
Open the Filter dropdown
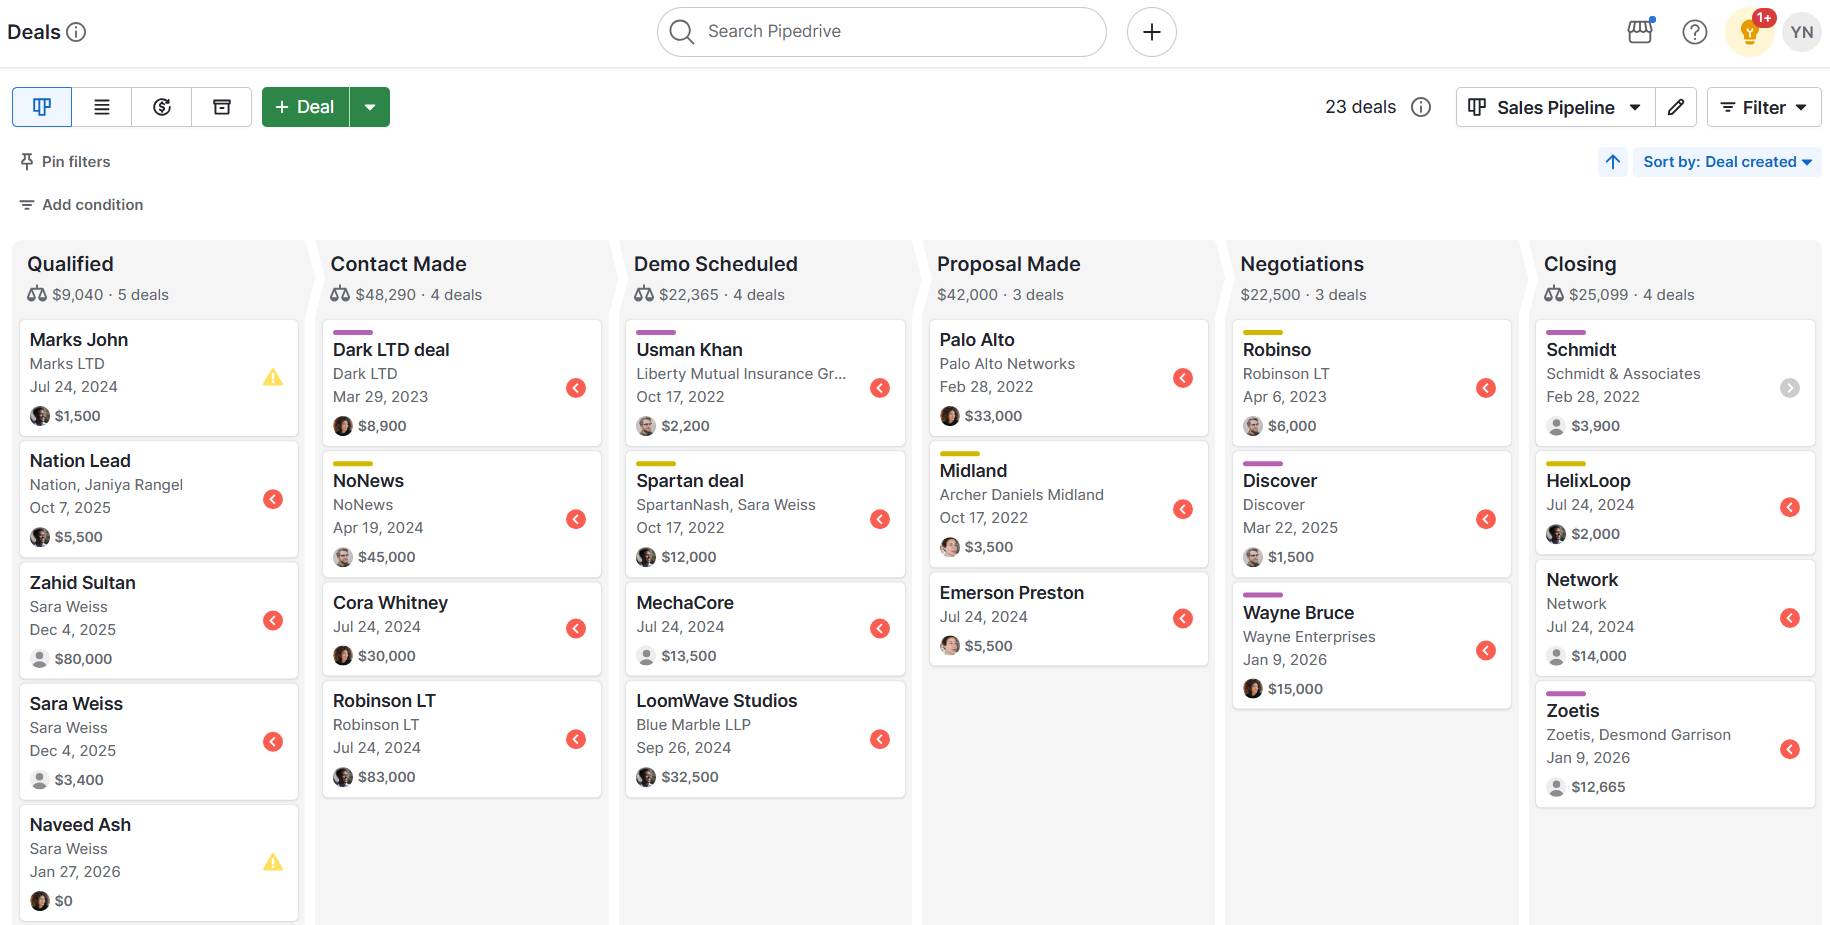pos(1763,107)
